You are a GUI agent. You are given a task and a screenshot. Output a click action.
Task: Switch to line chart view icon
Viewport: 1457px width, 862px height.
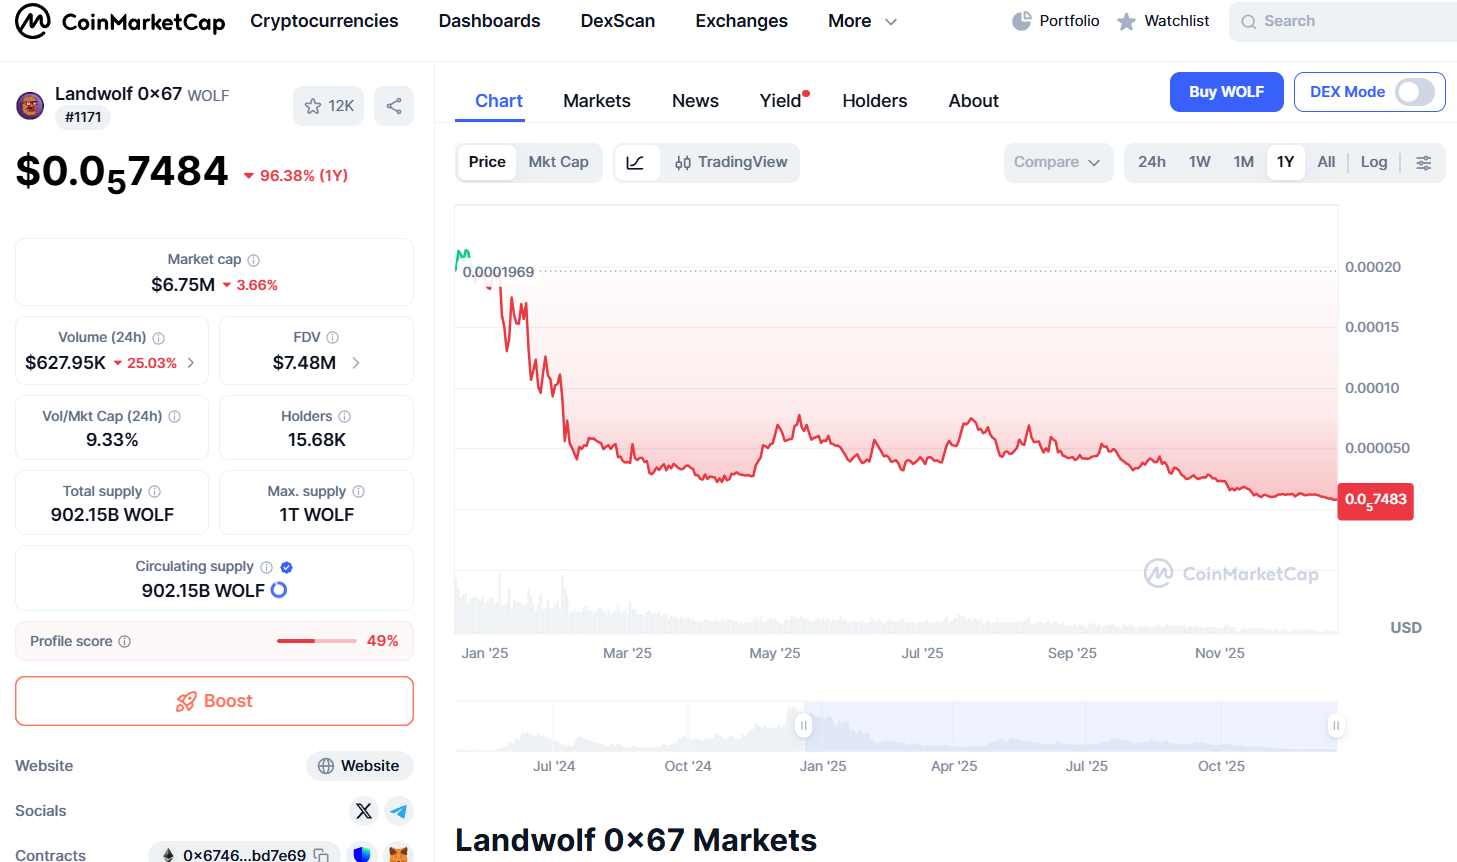pos(636,162)
